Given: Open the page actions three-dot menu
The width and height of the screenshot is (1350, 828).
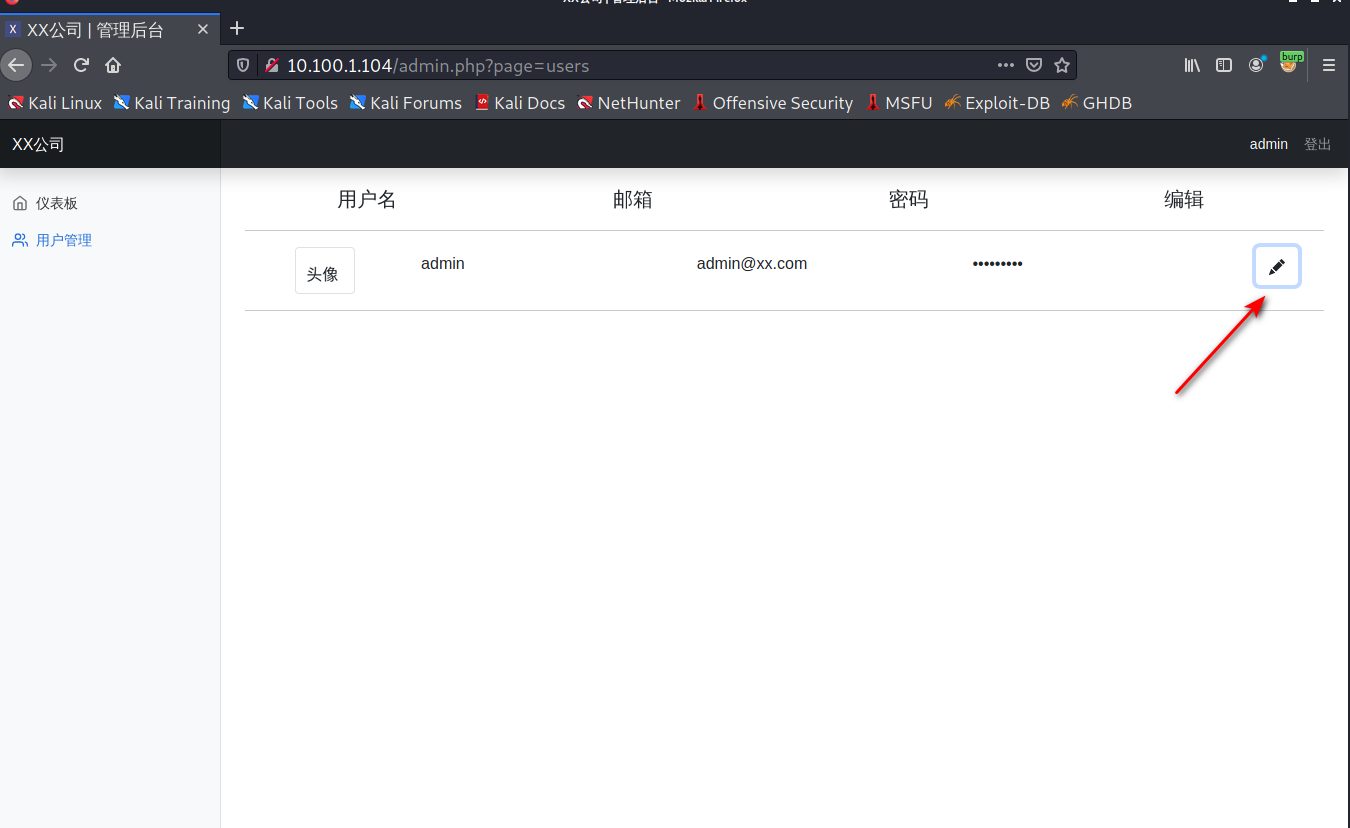Looking at the screenshot, I should click(1006, 65).
